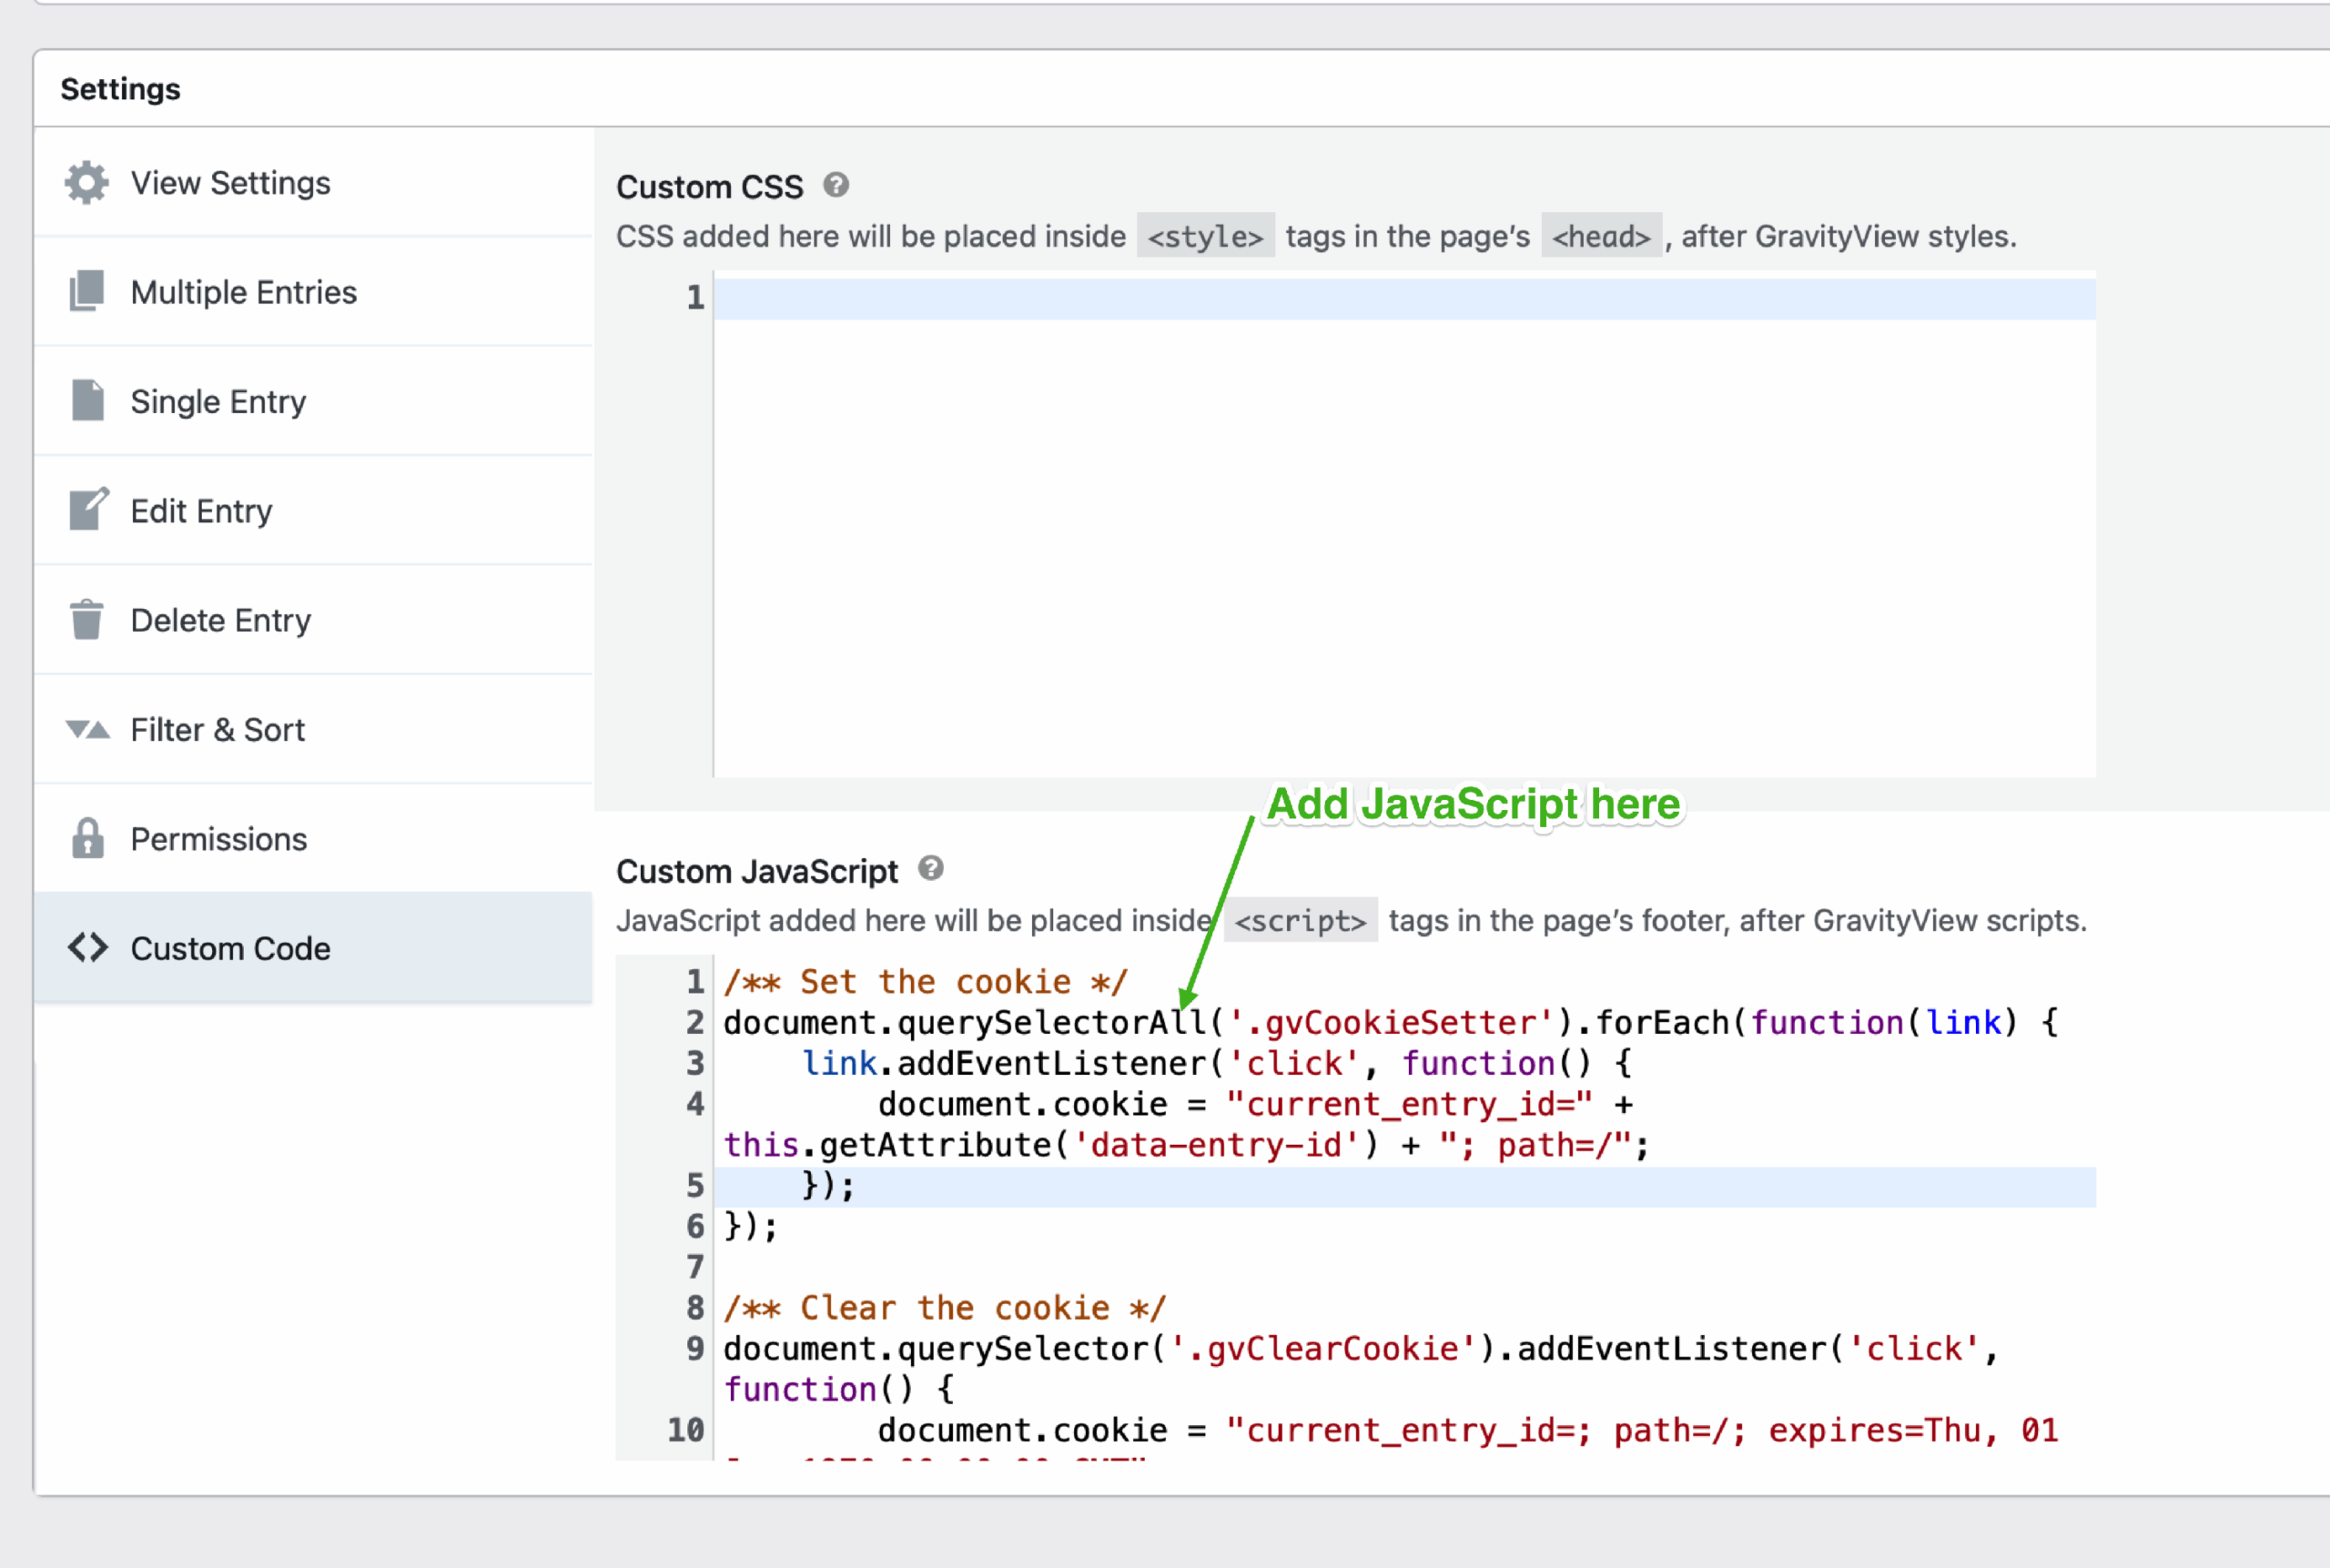Click line number 7 in JavaScript gutter
Viewport: 2330px width, 1568px height.
pyautogui.click(x=695, y=1267)
